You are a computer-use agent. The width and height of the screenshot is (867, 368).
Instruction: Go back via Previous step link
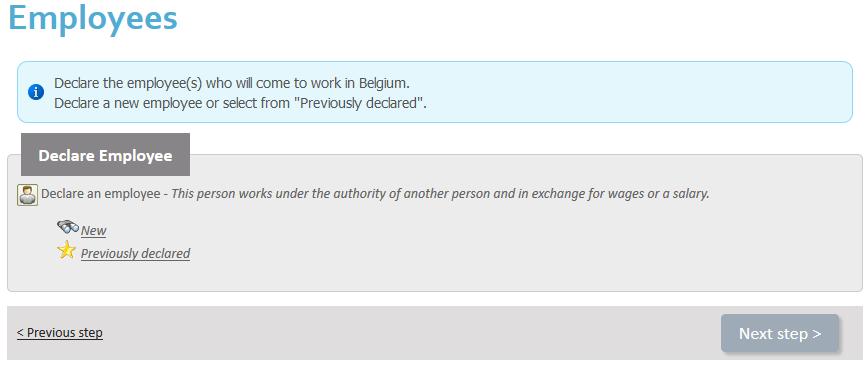tap(60, 333)
